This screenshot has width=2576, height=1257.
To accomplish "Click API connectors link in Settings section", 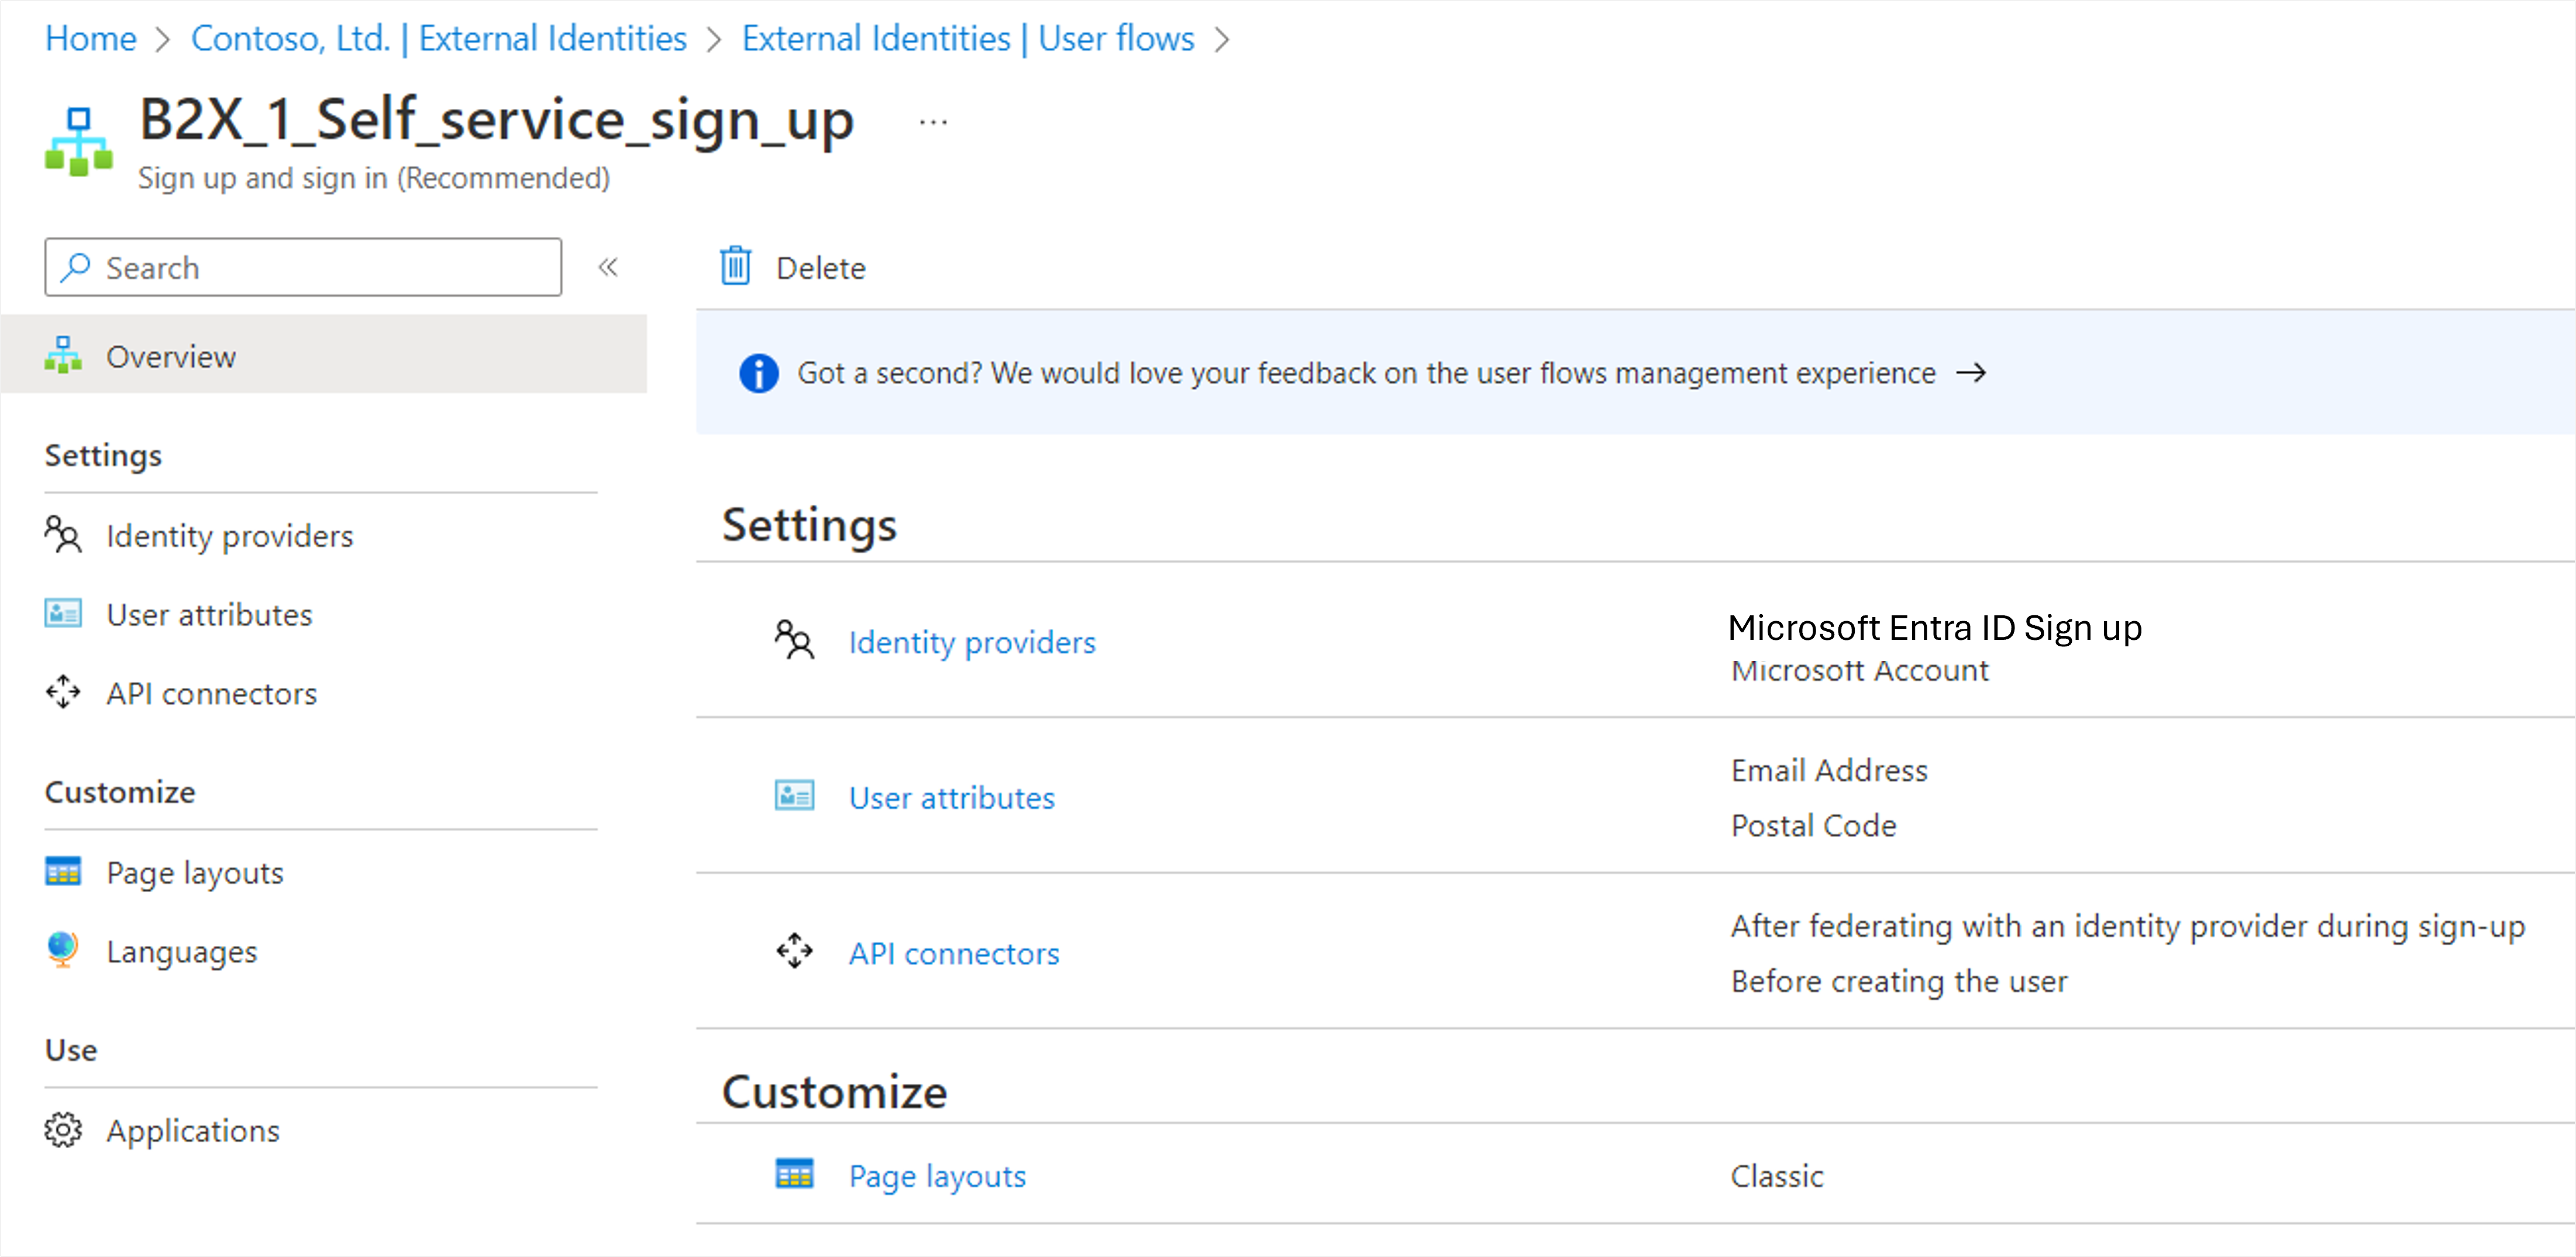I will click(953, 954).
